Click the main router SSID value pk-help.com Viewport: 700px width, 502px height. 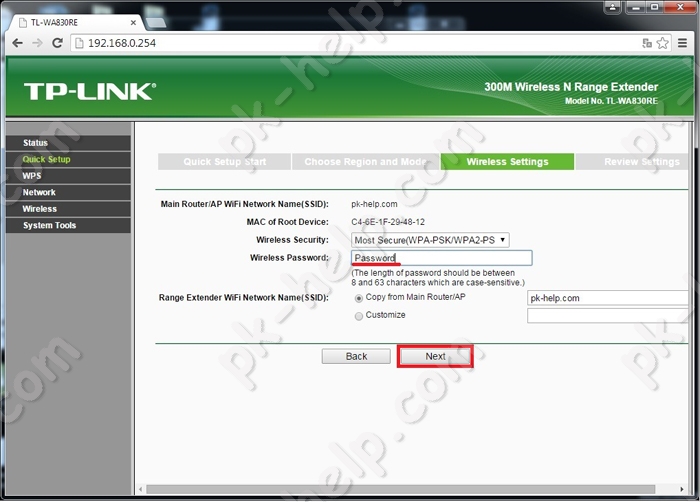[x=374, y=204]
